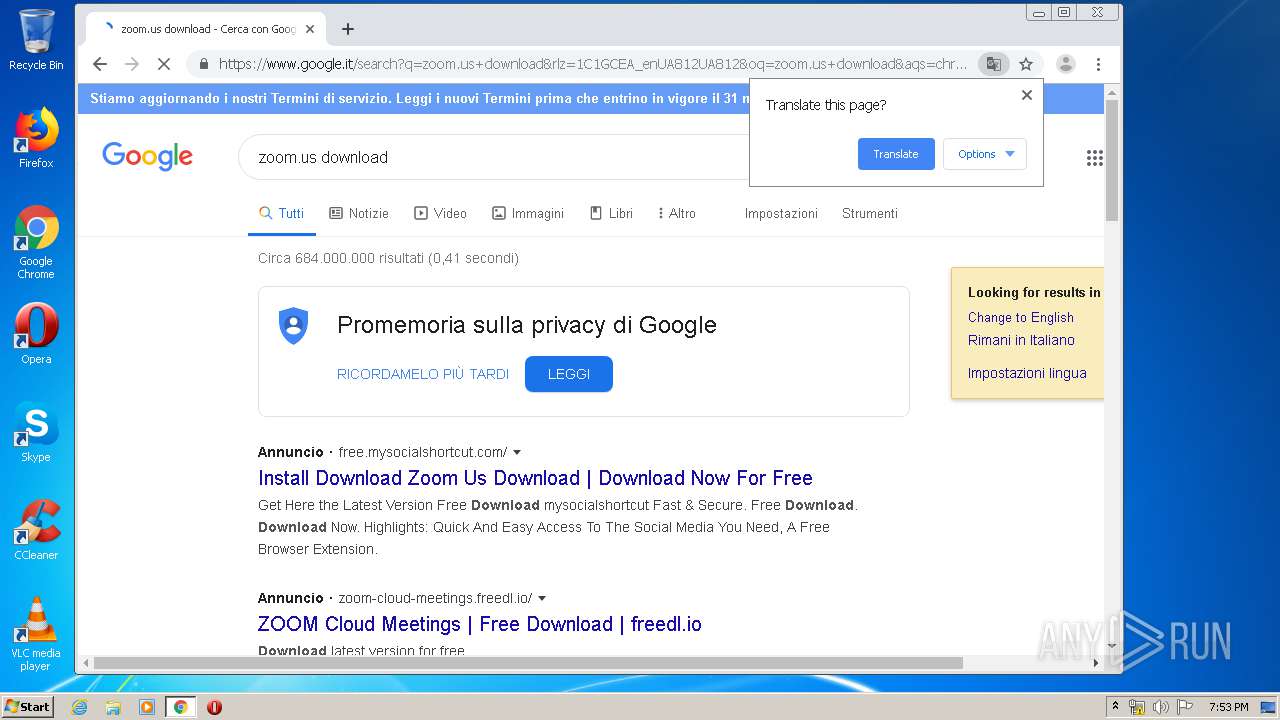Close the zoom.us download tab
Viewport: 1280px width, 720px height.
coord(310,29)
